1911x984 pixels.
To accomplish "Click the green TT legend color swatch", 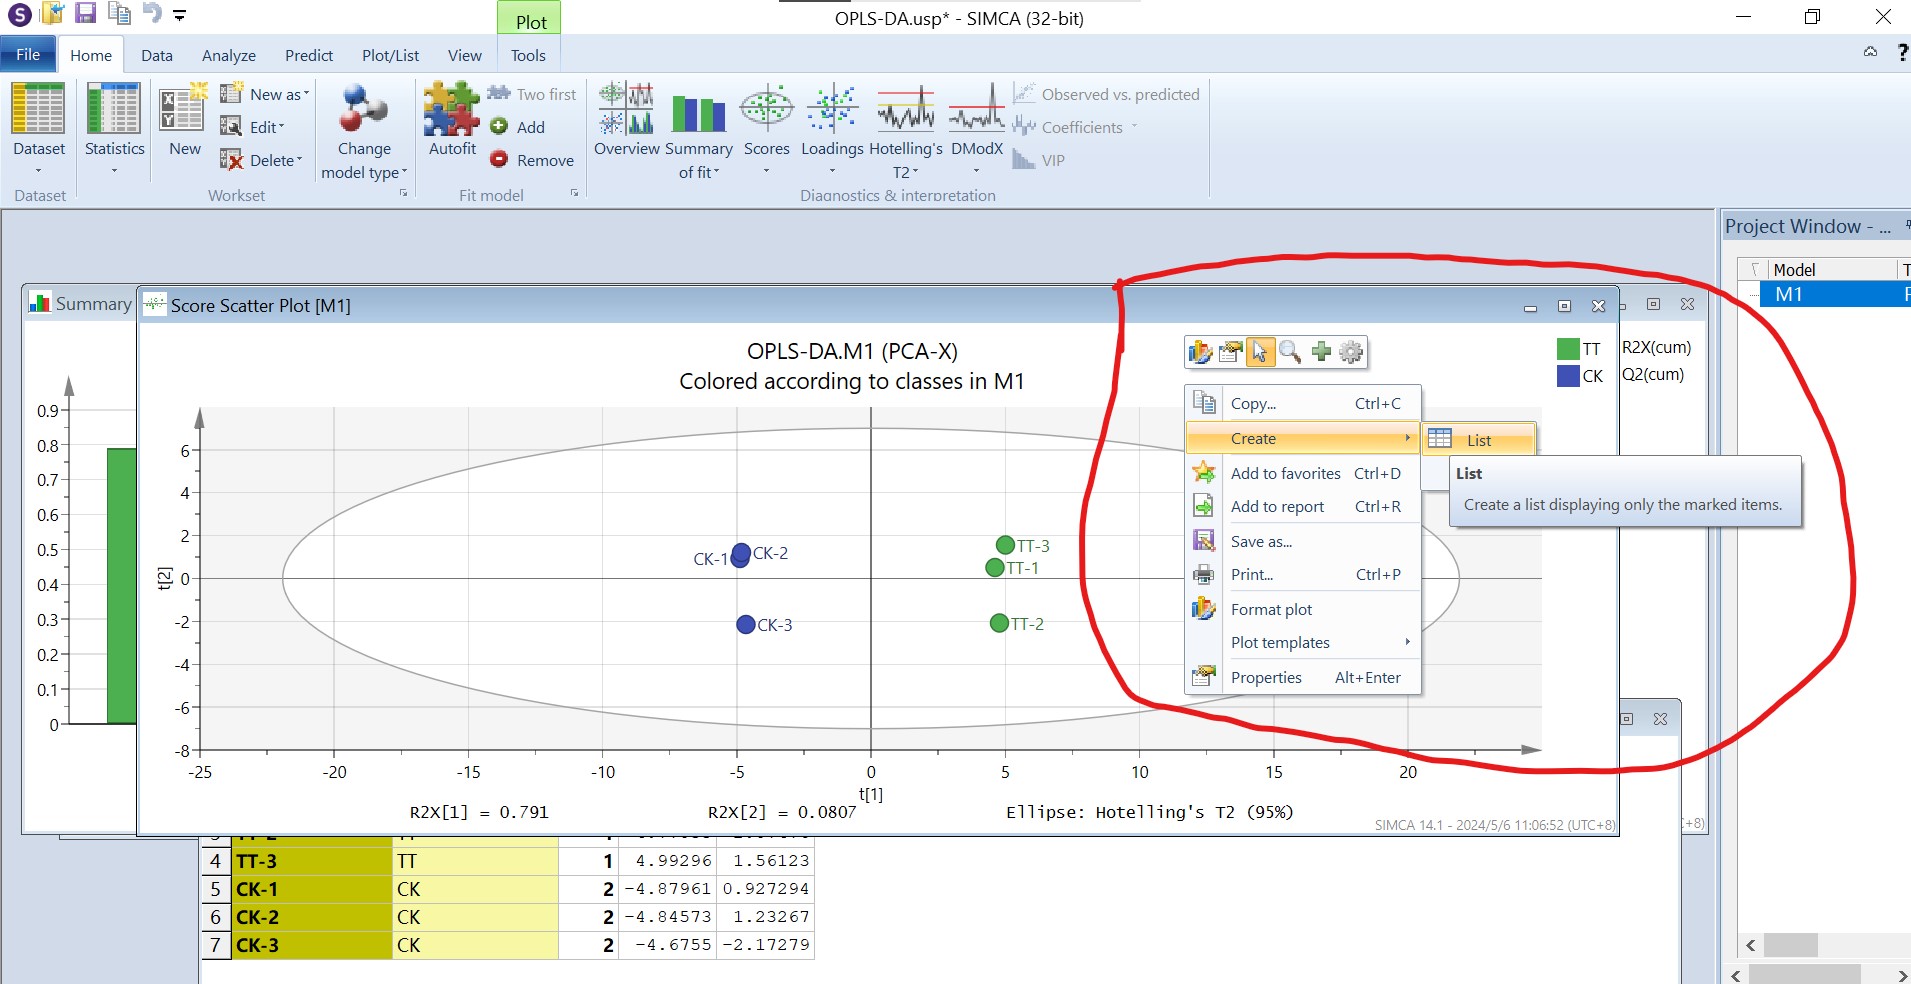I will pos(1567,349).
